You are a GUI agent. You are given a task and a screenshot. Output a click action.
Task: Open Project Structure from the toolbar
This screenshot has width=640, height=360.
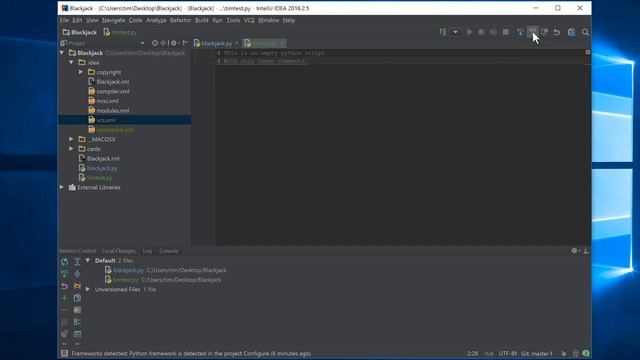(x=571, y=32)
